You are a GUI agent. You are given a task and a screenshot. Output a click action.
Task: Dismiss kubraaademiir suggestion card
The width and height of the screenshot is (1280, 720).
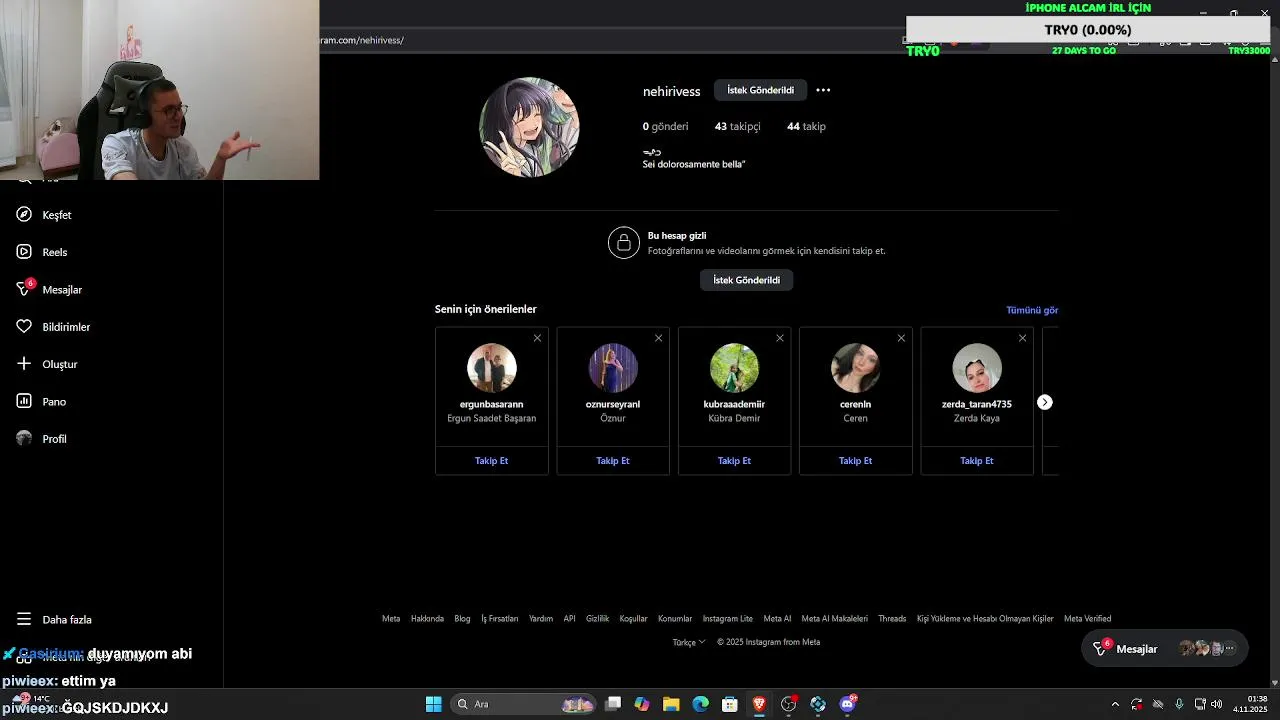780,338
